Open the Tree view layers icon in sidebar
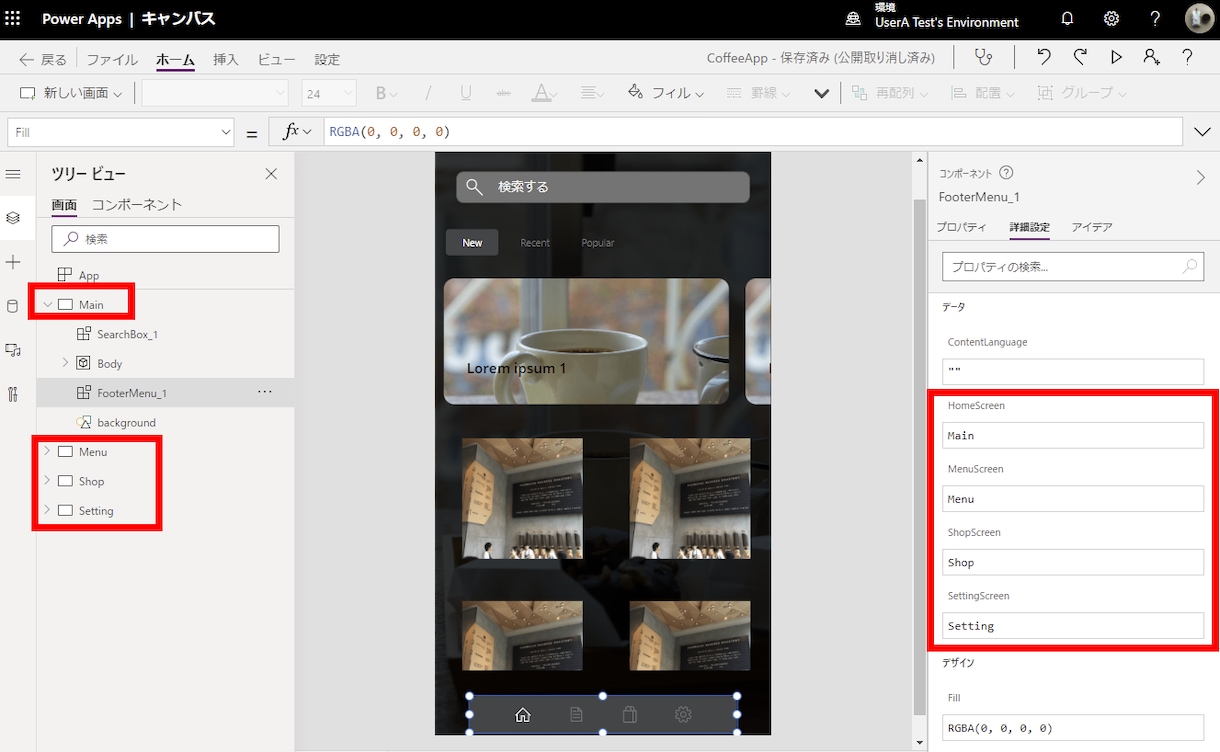Viewport: 1220px width, 752px height. tap(13, 218)
